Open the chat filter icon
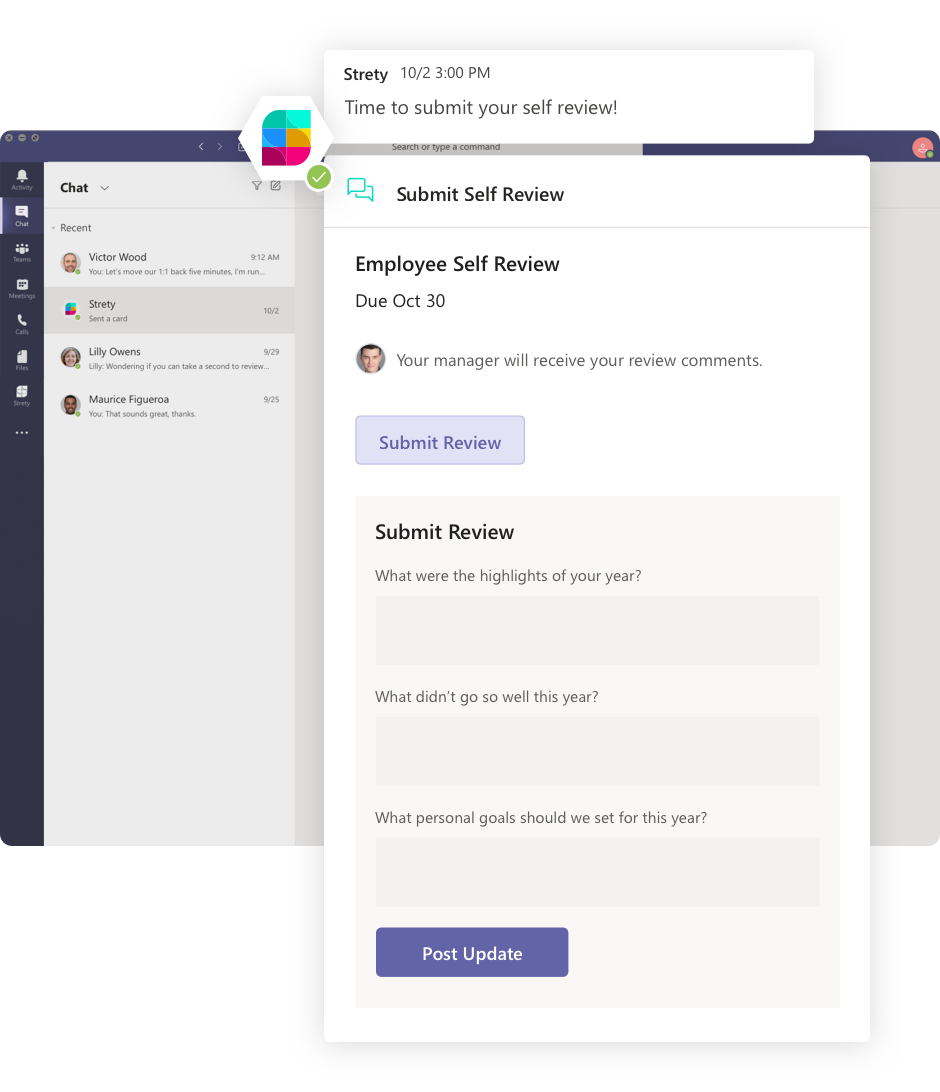The width and height of the screenshot is (940, 1092). 256,185
